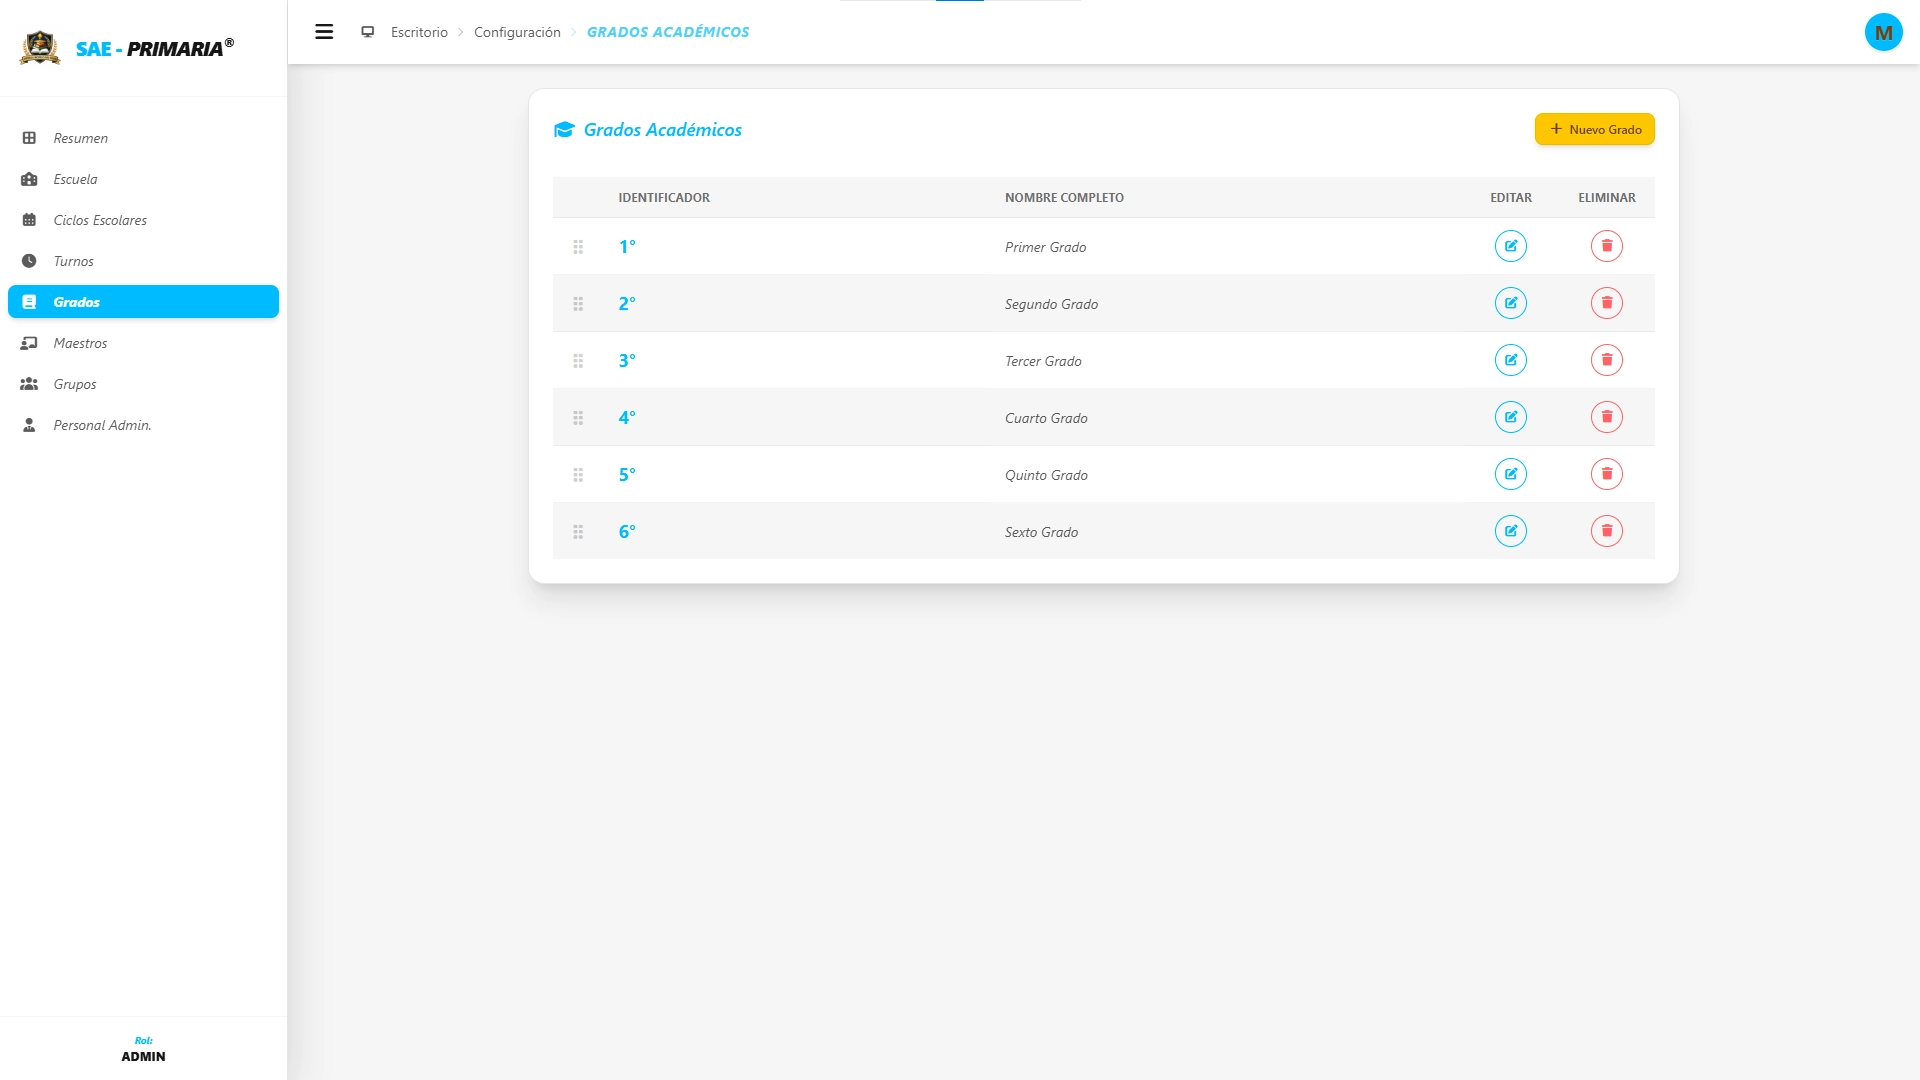Navigate to Configuración in the breadcrumb
Viewport: 1920px width, 1080px height.
click(x=517, y=32)
